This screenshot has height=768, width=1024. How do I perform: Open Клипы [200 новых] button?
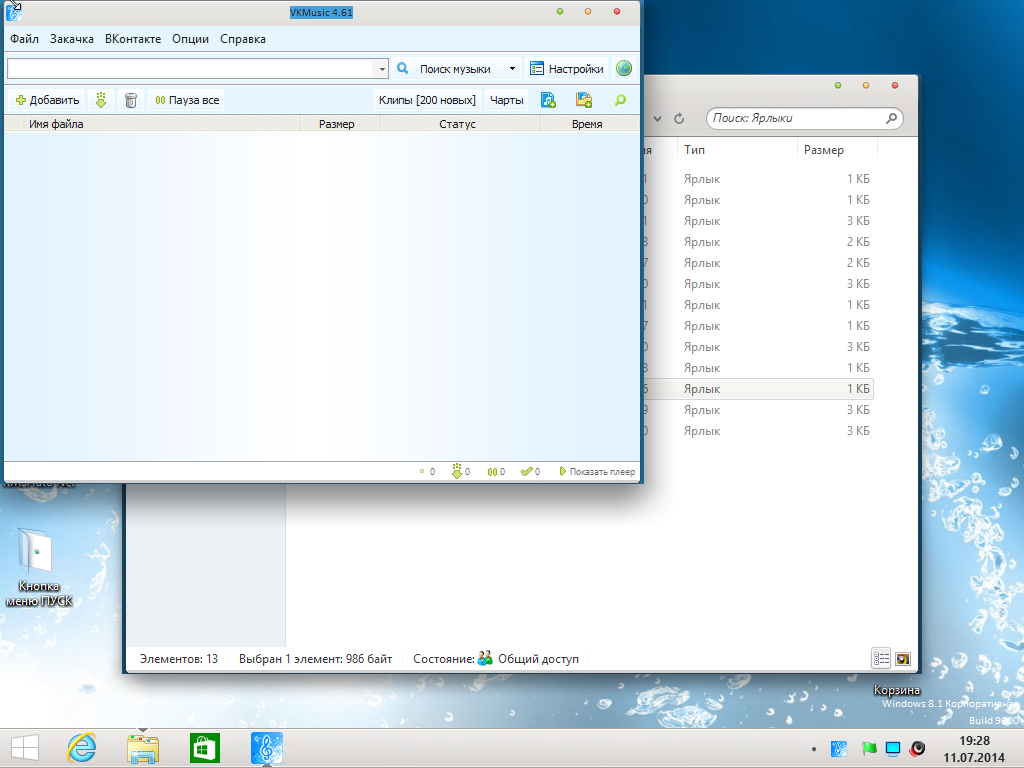pyautogui.click(x=427, y=100)
